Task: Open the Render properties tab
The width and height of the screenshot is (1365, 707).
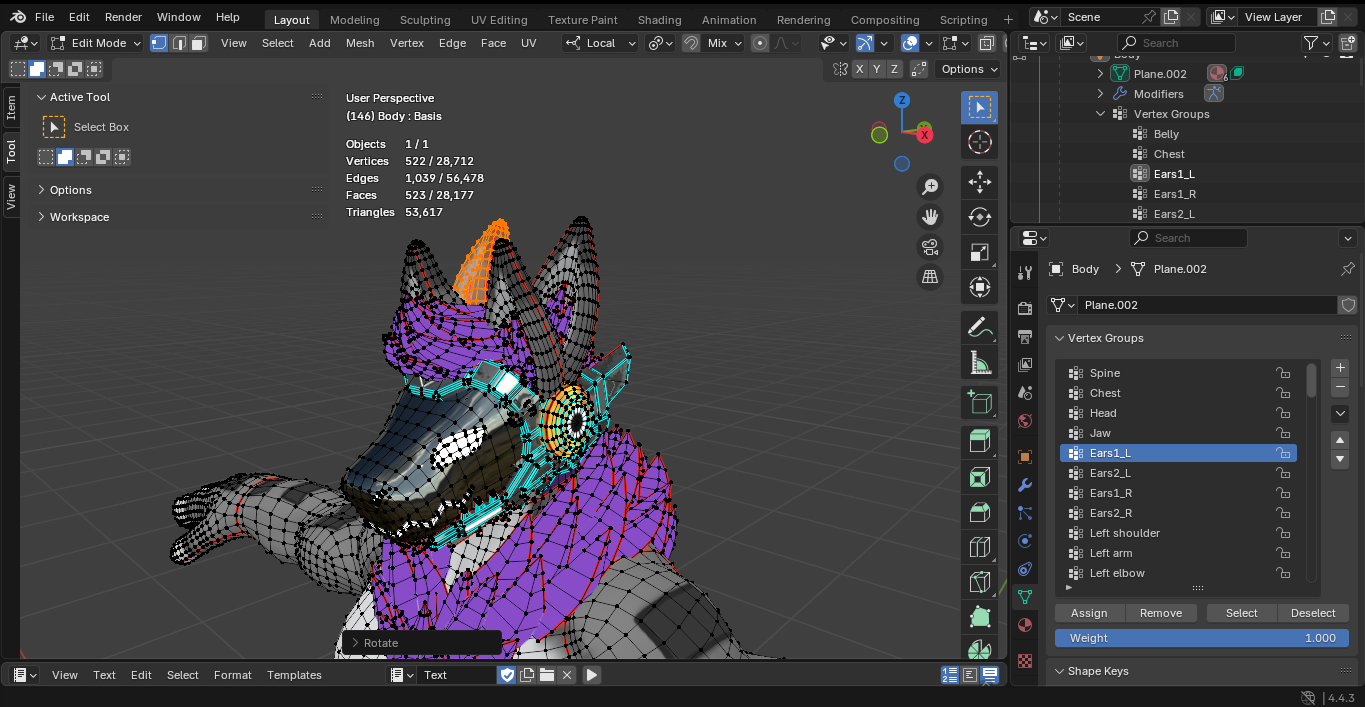Action: [1024, 308]
